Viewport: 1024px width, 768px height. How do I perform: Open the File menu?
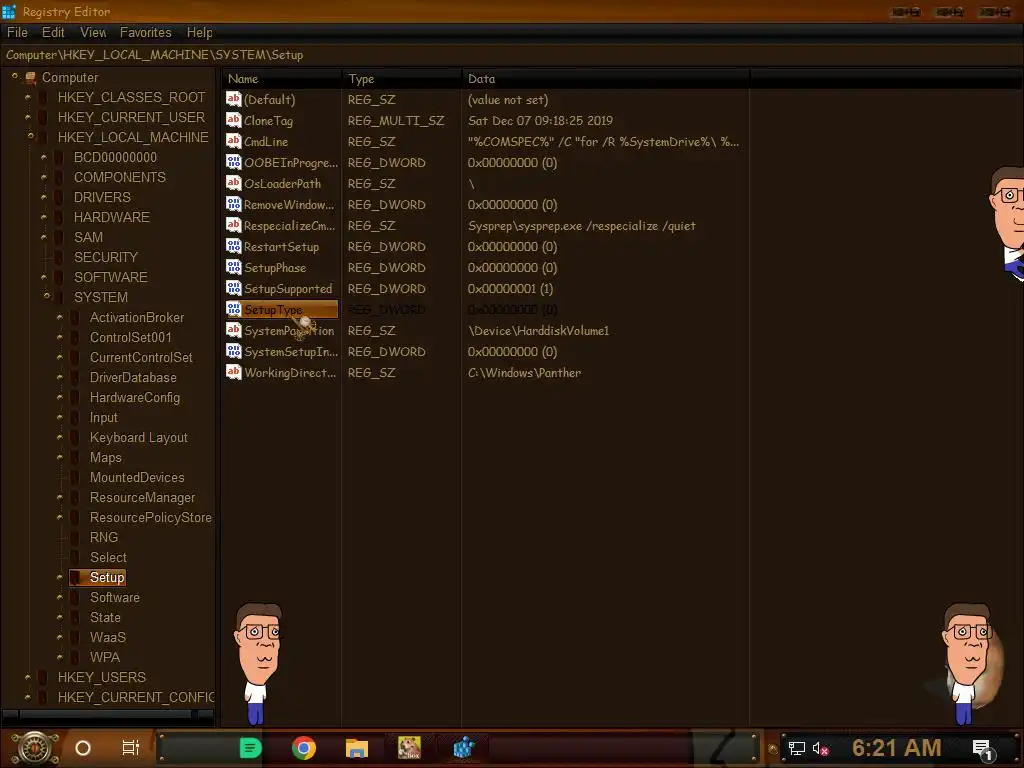[17, 33]
